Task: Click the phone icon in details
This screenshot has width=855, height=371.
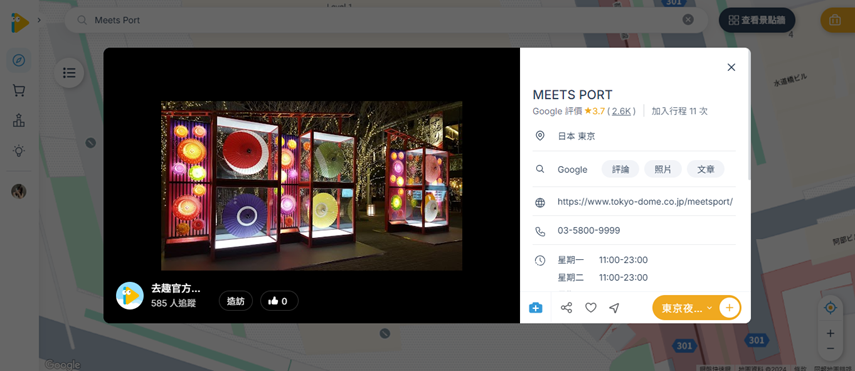Action: click(540, 231)
